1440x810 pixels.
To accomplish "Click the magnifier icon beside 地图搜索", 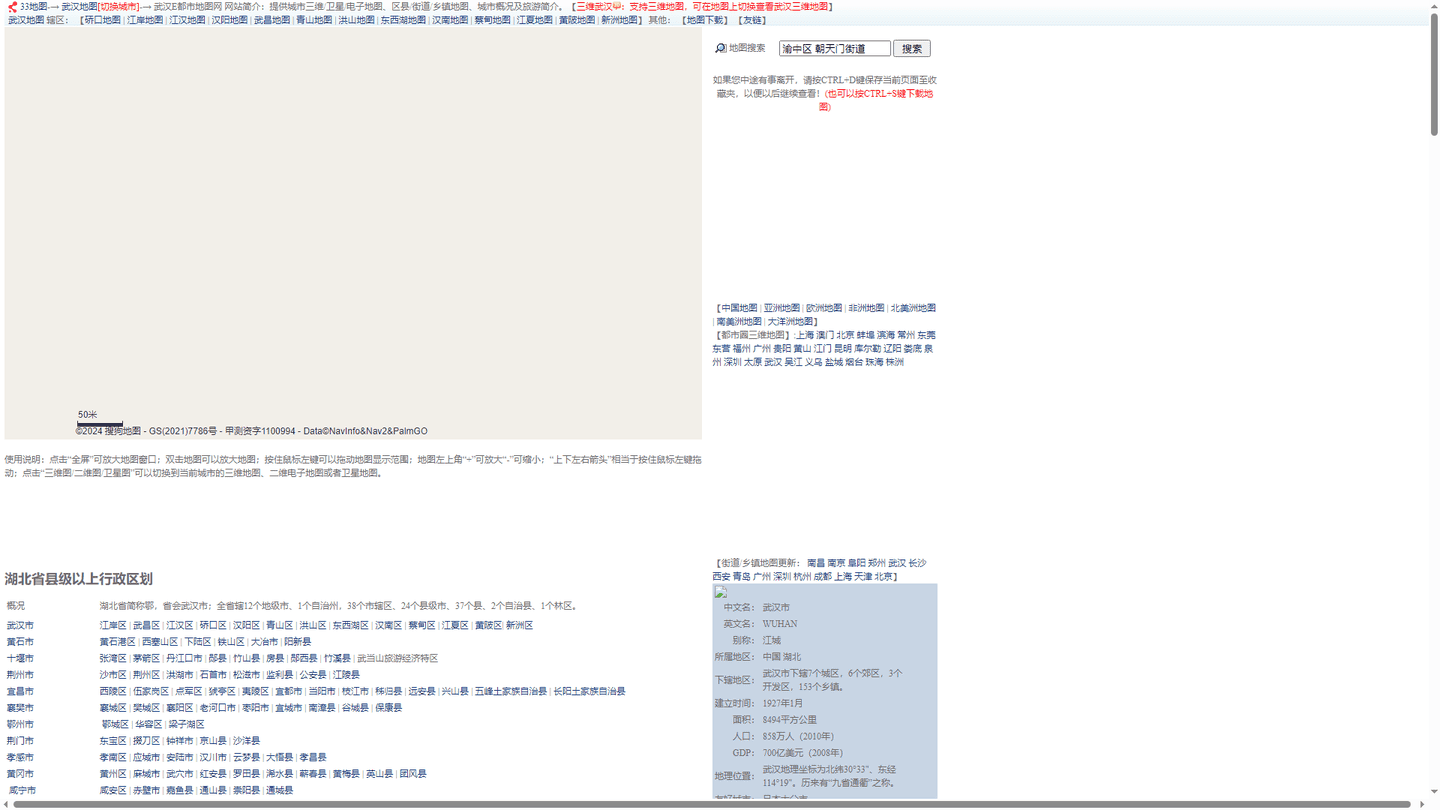I will pos(720,48).
